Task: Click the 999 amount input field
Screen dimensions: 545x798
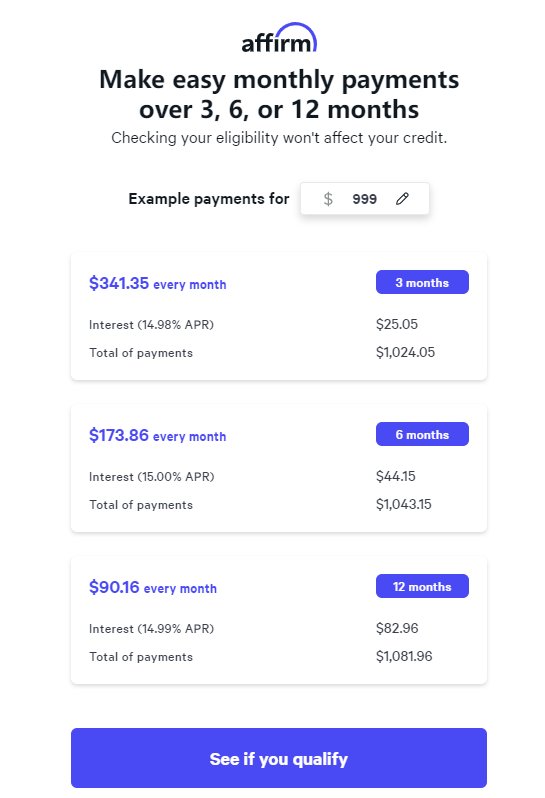Action: click(x=364, y=198)
